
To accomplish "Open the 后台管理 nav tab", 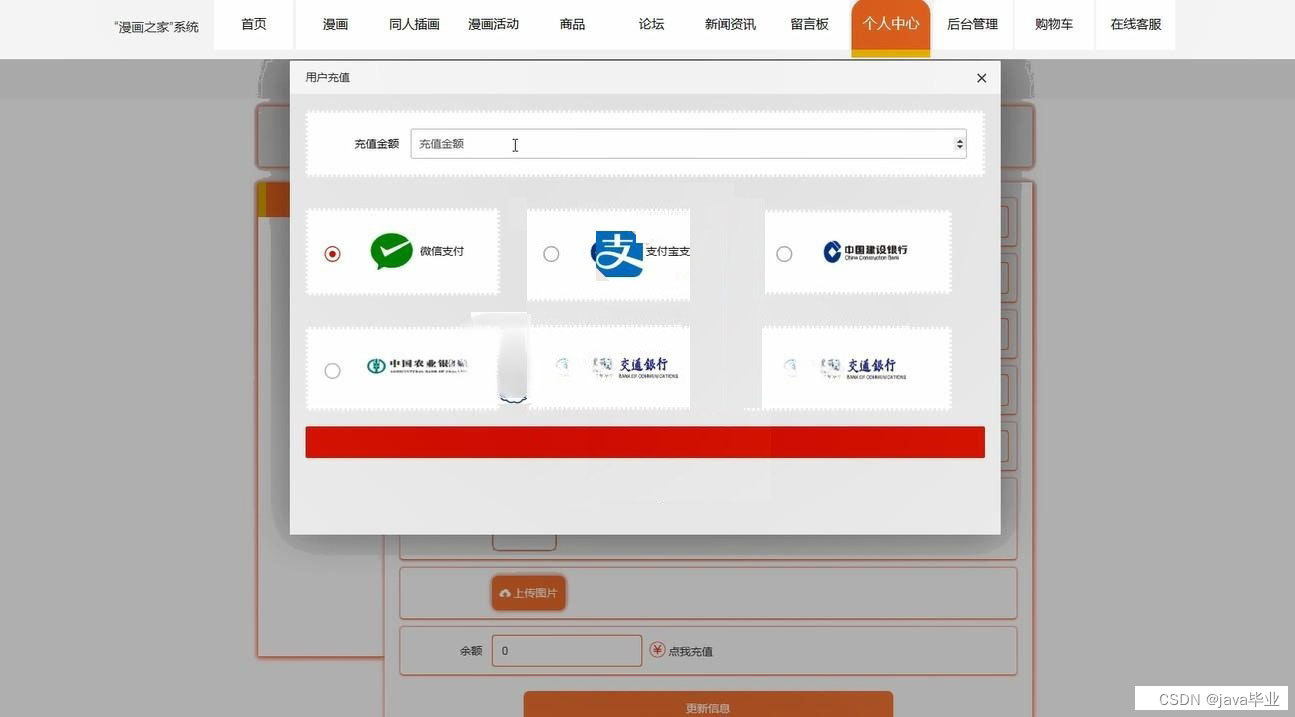I will [972, 24].
